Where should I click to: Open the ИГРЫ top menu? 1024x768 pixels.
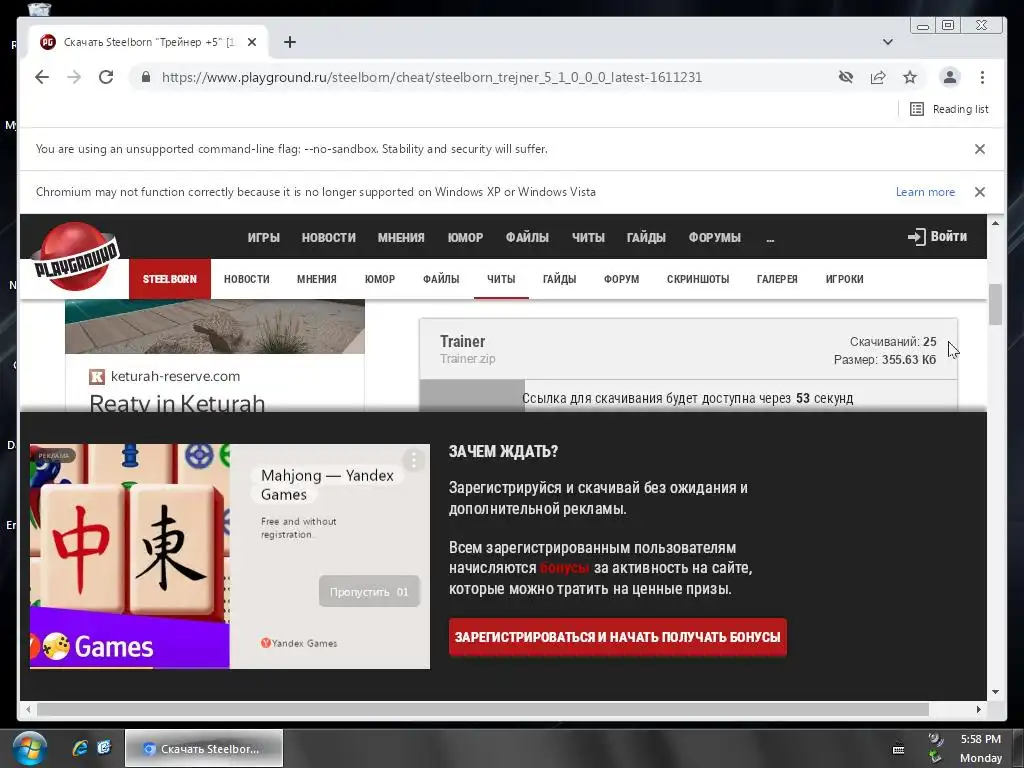[264, 238]
